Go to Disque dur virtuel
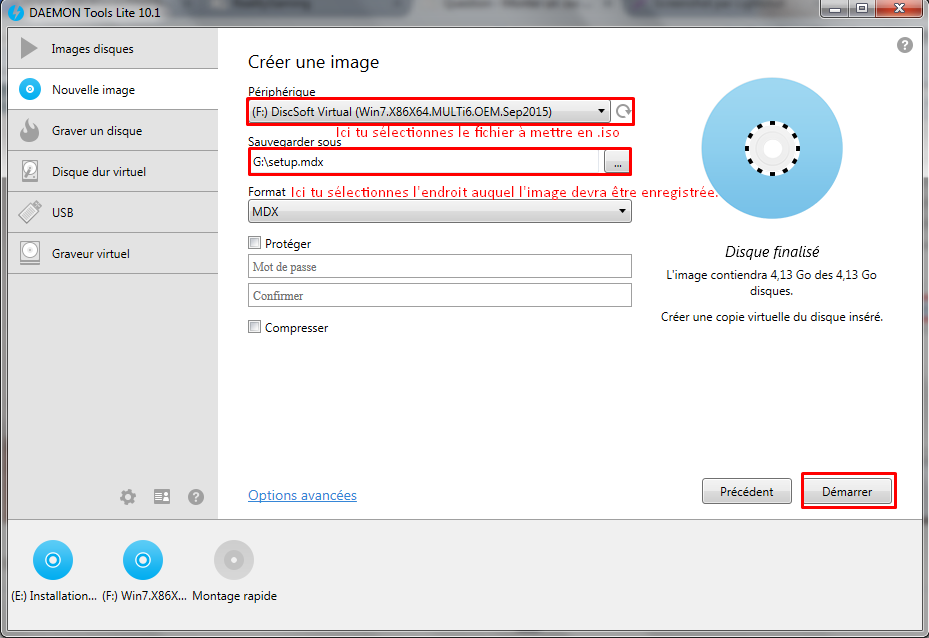This screenshot has width=929, height=638. pyautogui.click(x=113, y=171)
